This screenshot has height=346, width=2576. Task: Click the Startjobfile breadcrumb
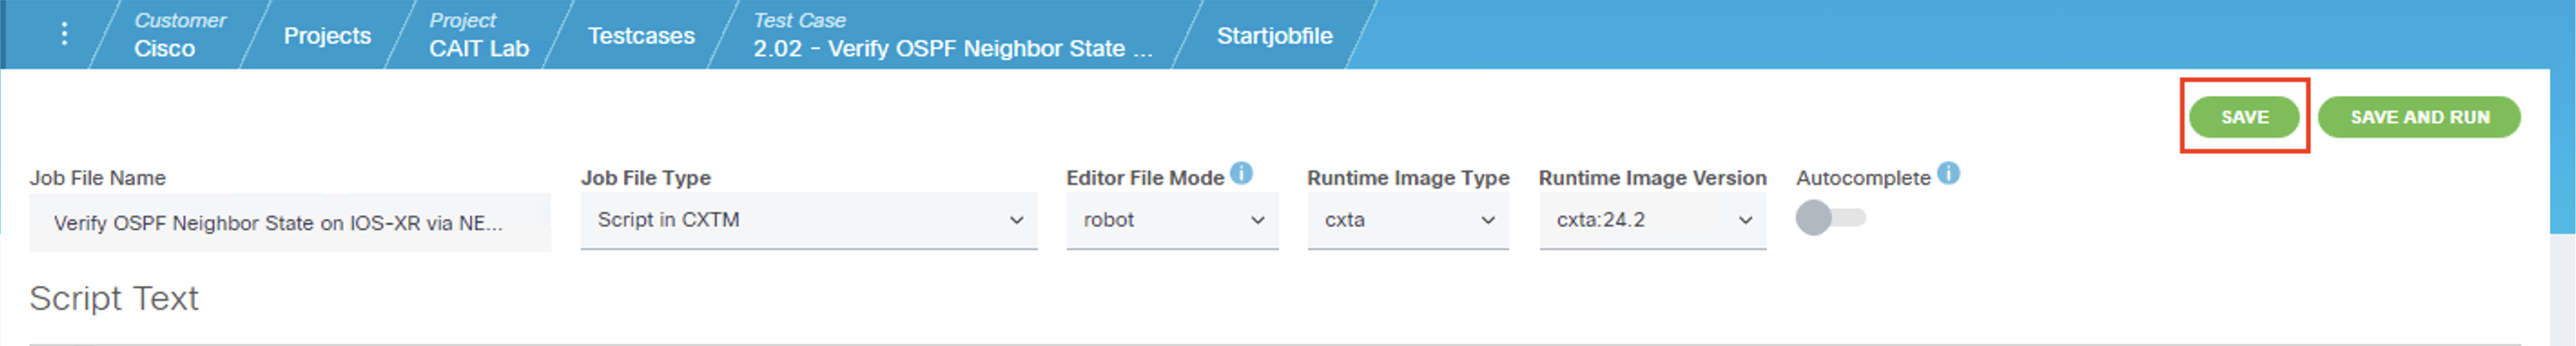[x=1274, y=36]
